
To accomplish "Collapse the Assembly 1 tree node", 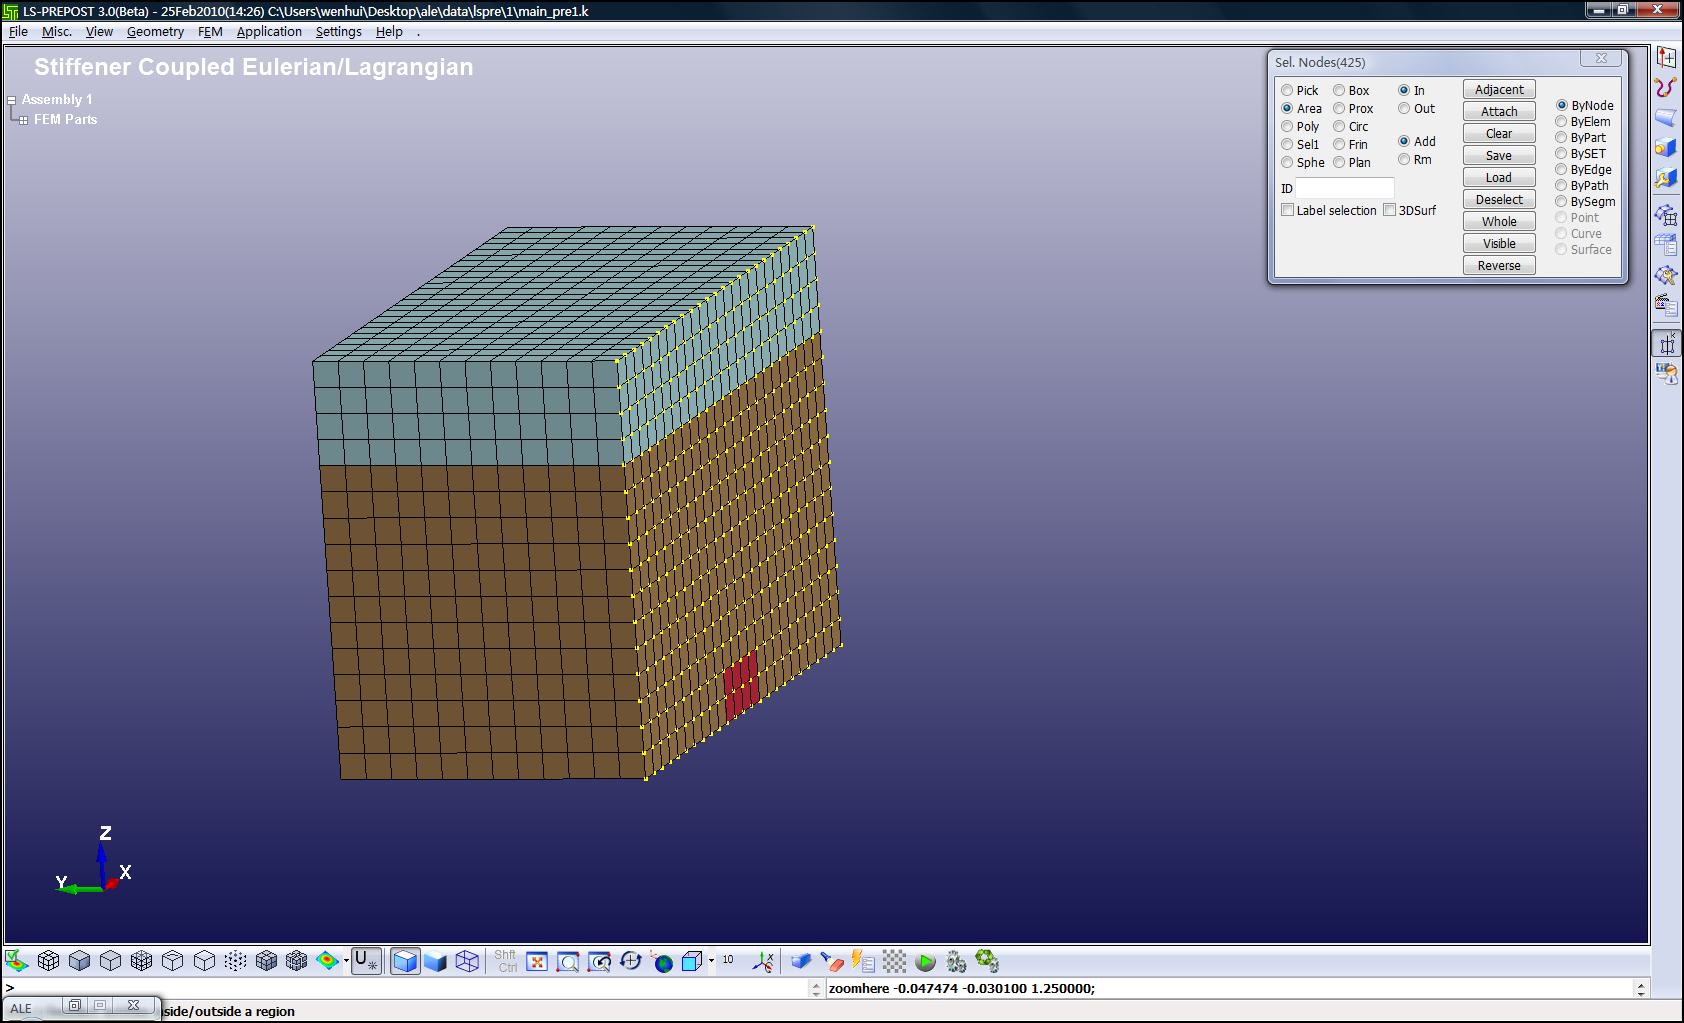I will tap(12, 100).
